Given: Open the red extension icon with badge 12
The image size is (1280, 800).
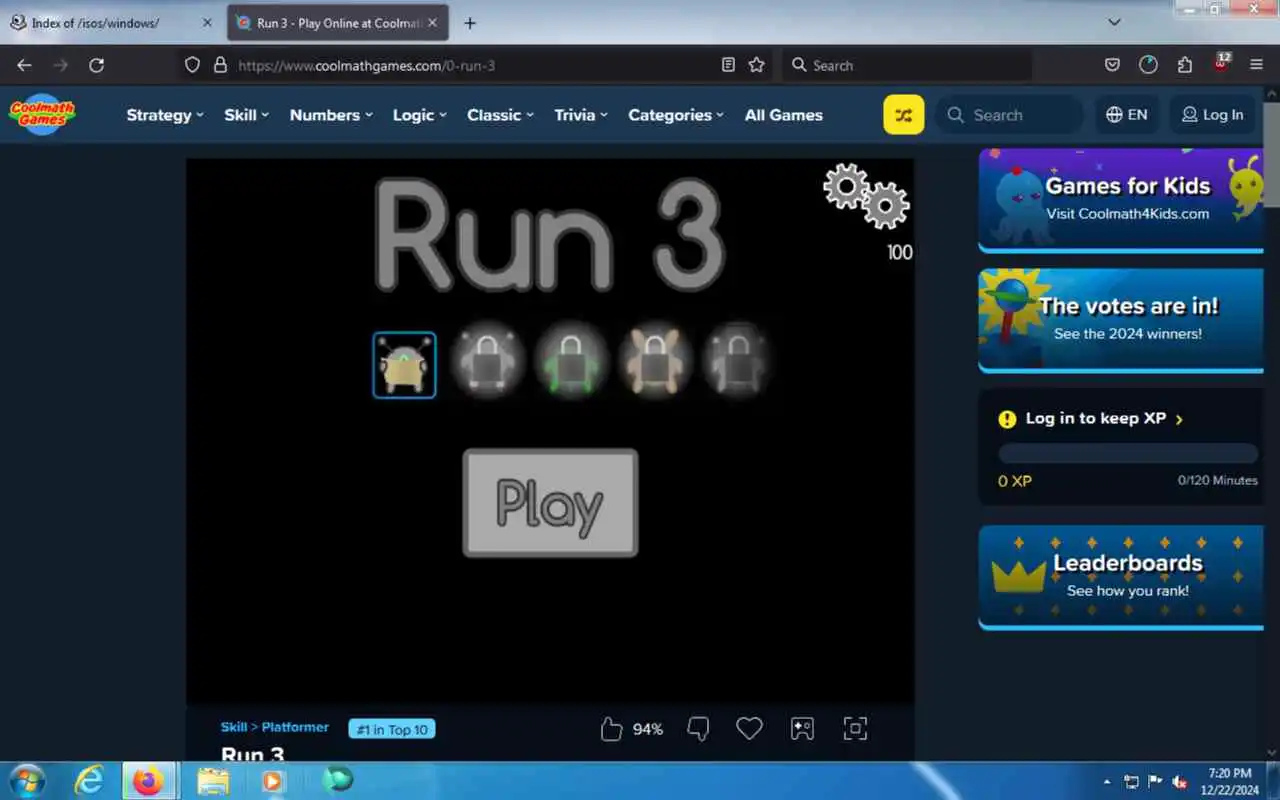Looking at the screenshot, I should pos(1222,64).
